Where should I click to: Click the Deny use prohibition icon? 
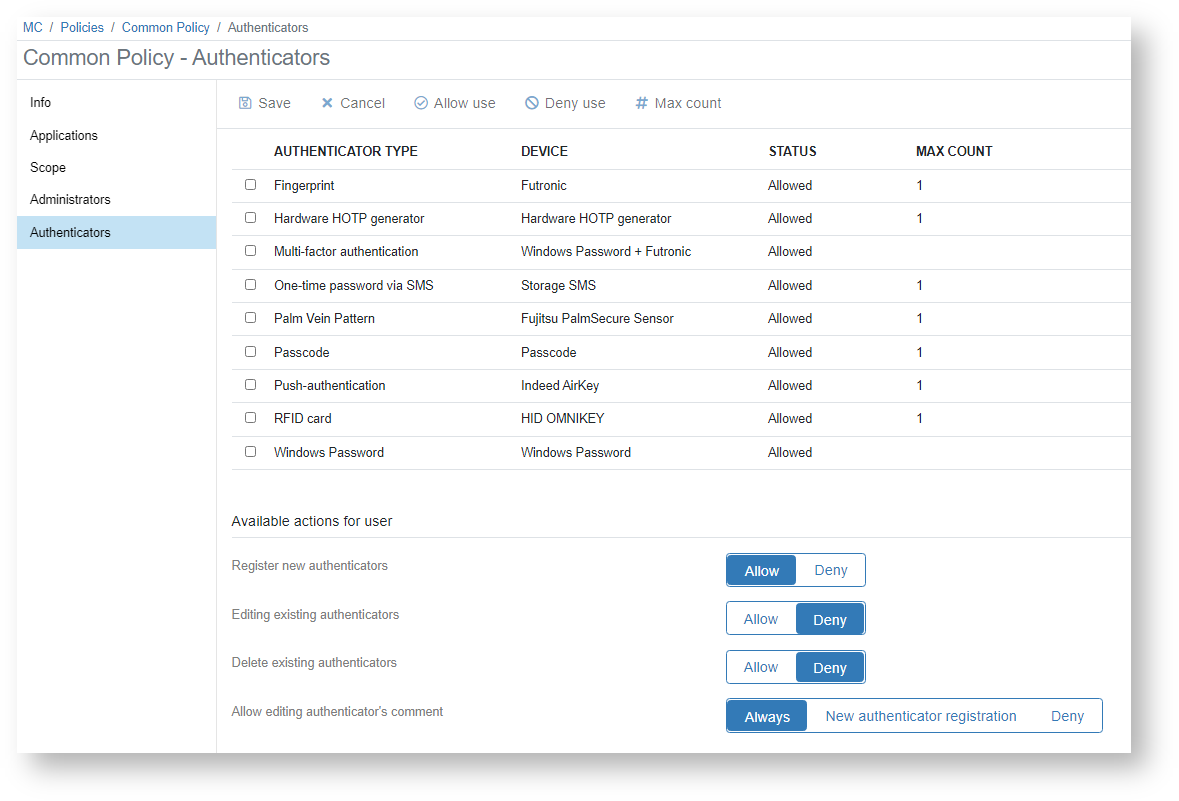tap(532, 103)
